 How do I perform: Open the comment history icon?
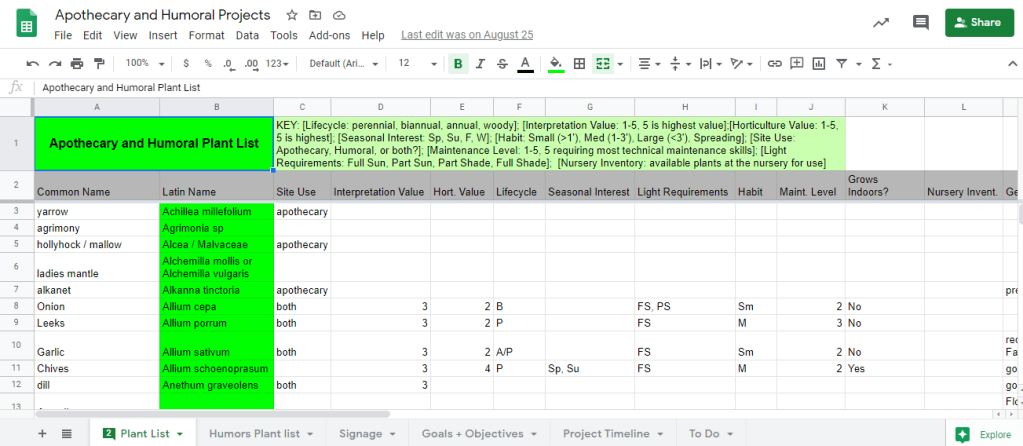pyautogui.click(x=920, y=22)
